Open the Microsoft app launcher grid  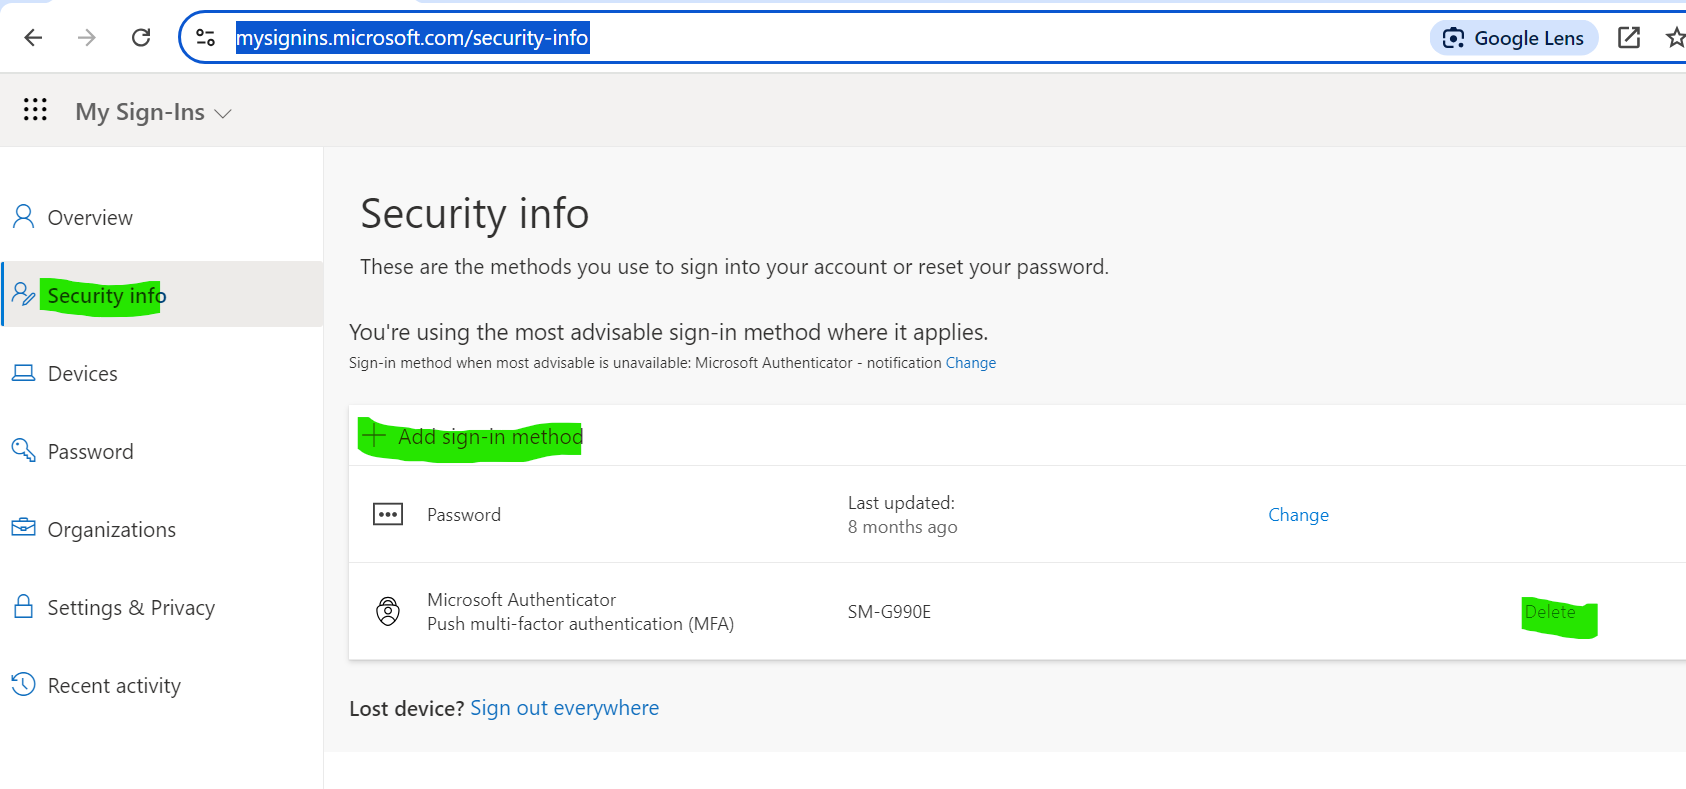[x=35, y=110]
